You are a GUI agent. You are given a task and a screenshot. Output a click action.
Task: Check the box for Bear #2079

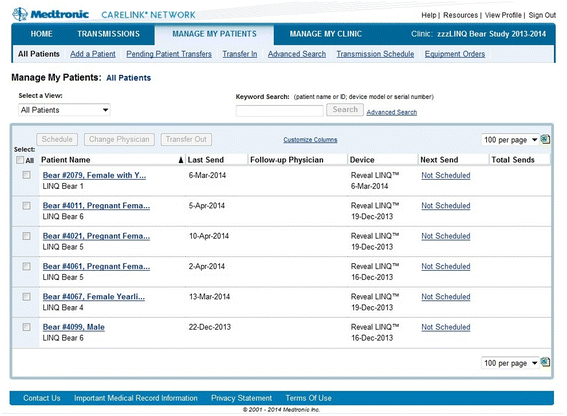tap(26, 175)
